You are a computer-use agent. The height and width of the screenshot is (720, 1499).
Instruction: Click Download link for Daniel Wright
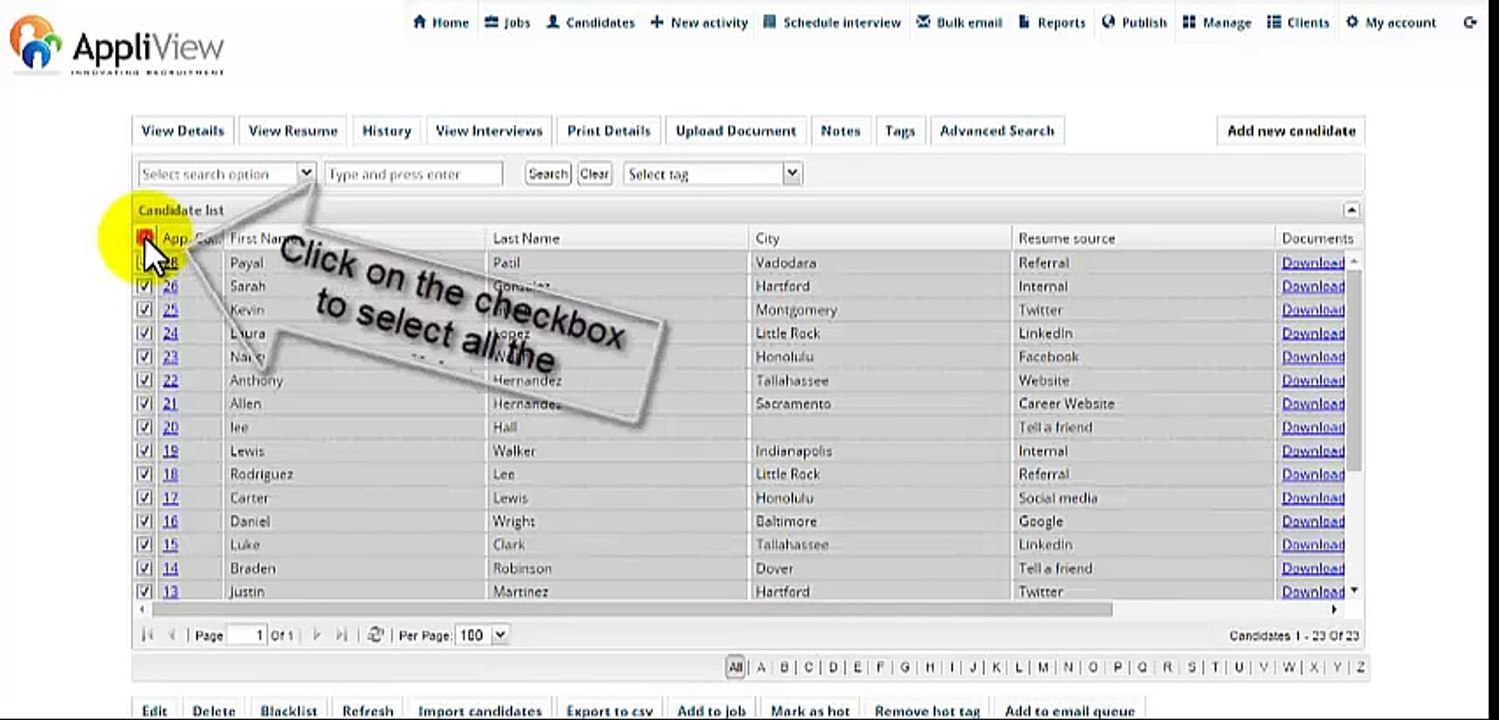point(1313,521)
